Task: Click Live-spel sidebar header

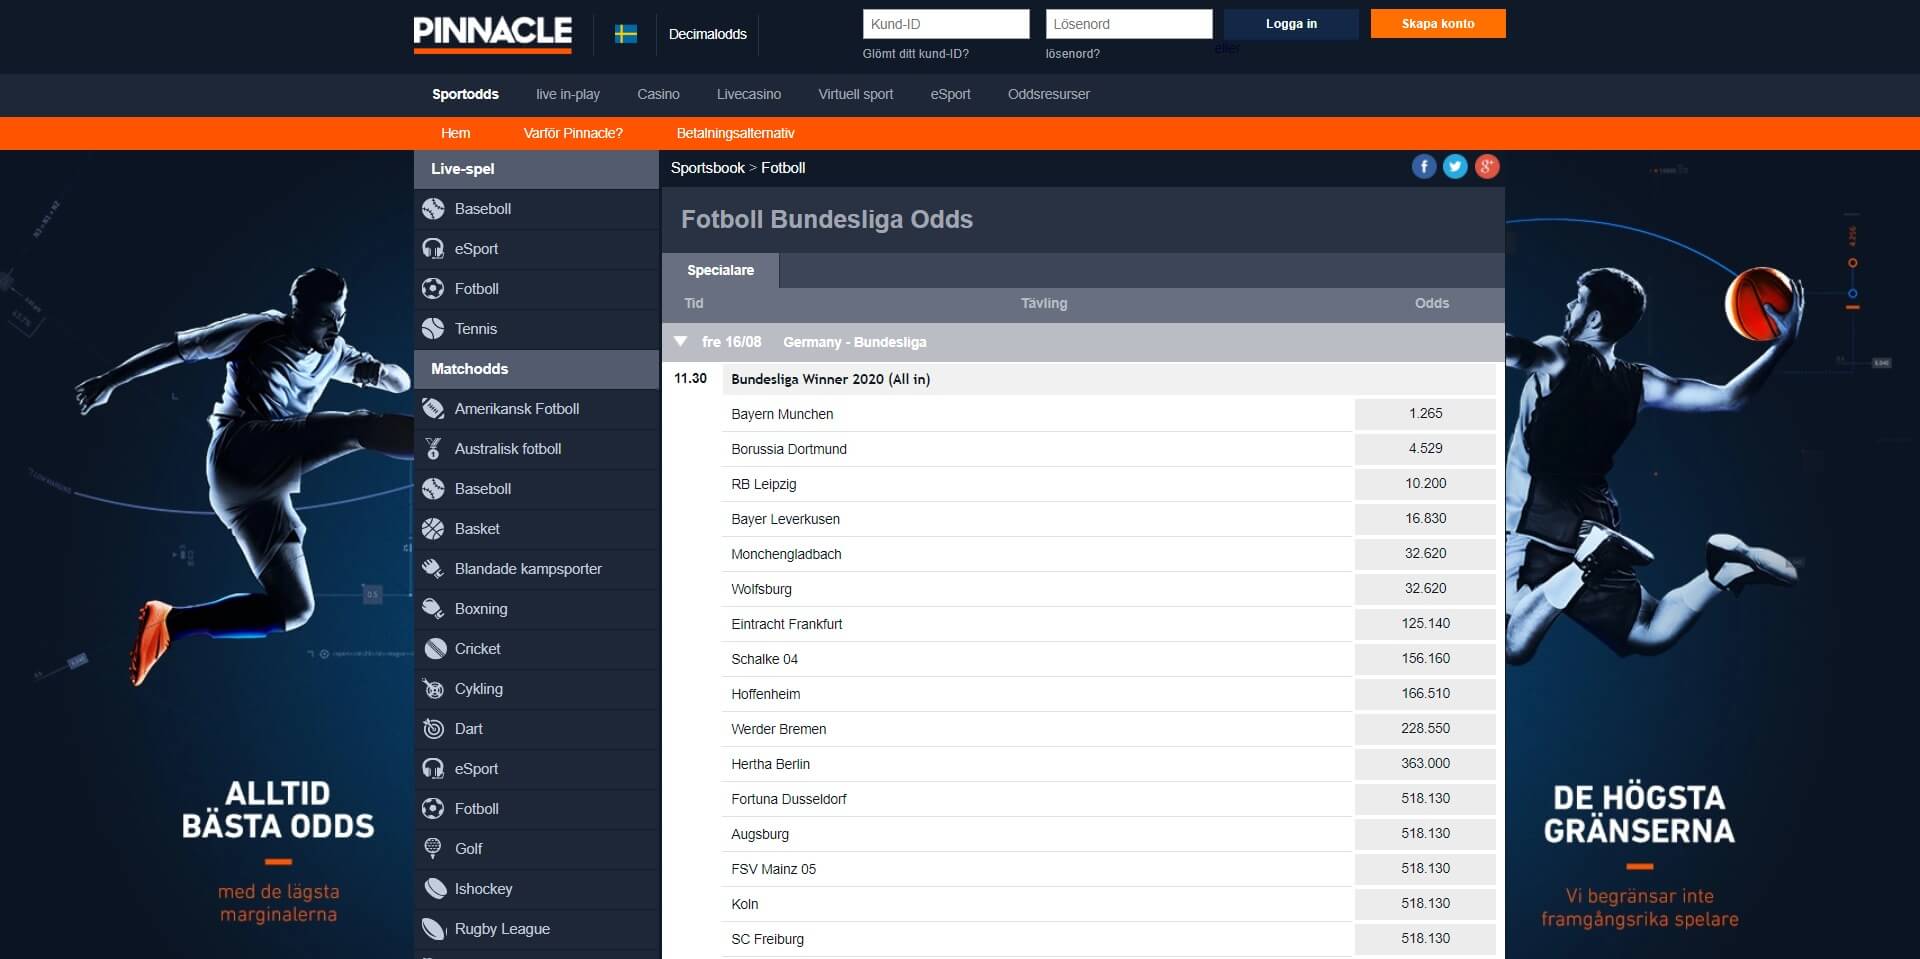Action: coord(536,169)
